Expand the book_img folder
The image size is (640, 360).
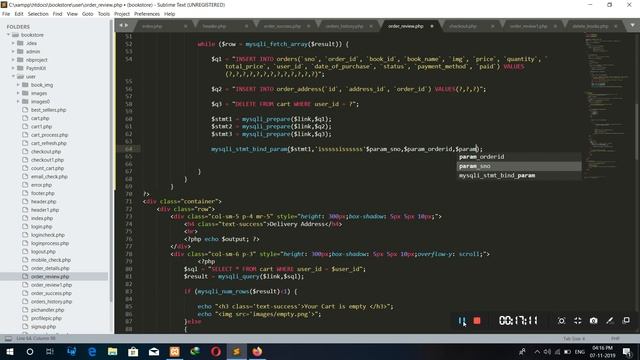coord(18,85)
